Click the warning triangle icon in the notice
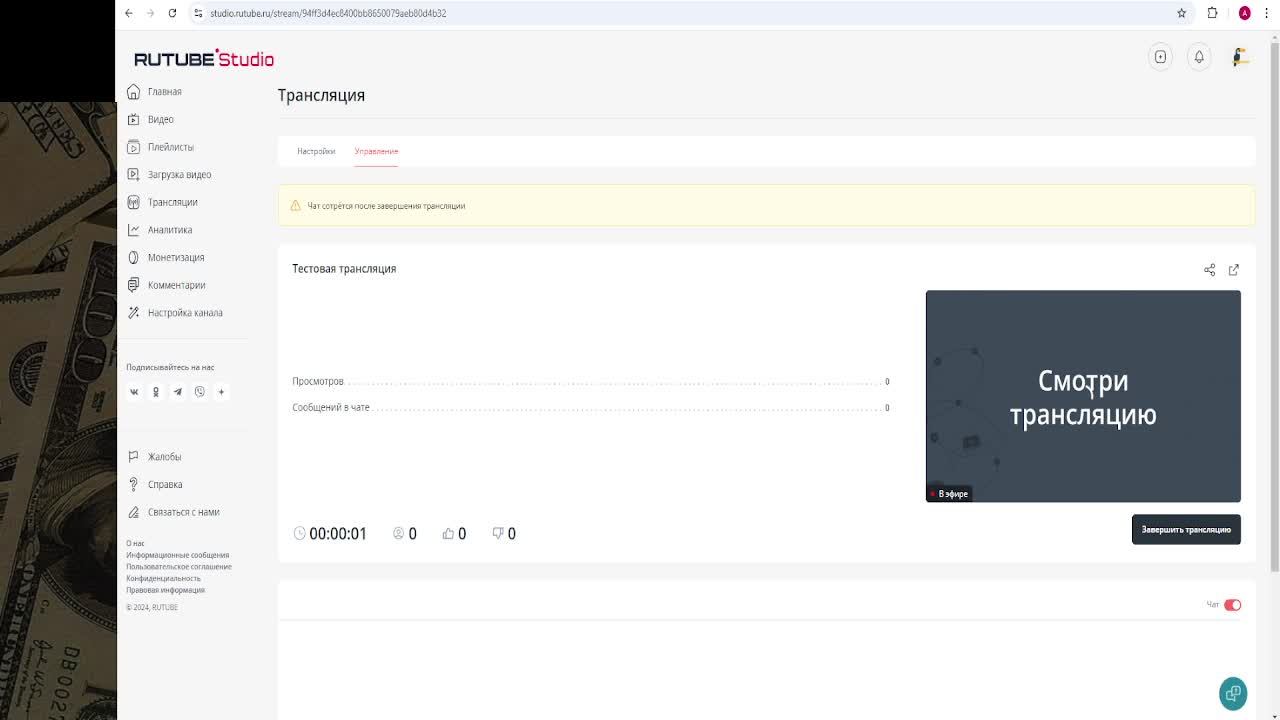 click(x=295, y=206)
